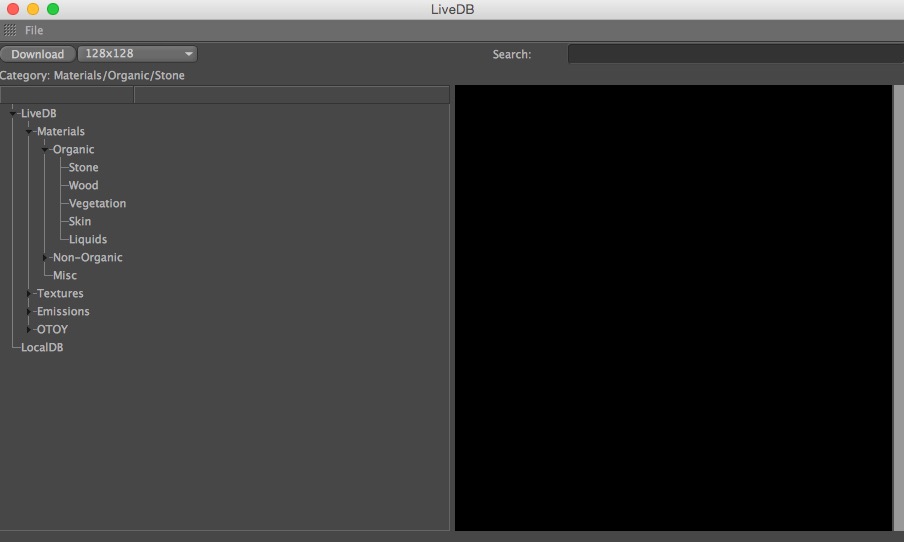Expand the OTOY tree node
This screenshot has width=904, height=542.
(x=28, y=329)
